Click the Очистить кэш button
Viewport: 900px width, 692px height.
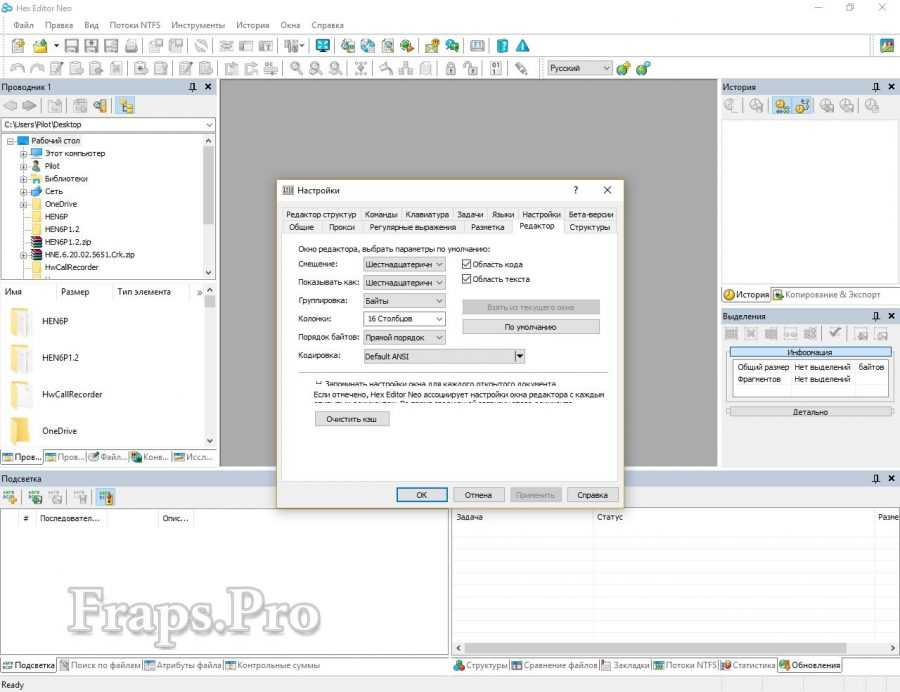coord(352,419)
